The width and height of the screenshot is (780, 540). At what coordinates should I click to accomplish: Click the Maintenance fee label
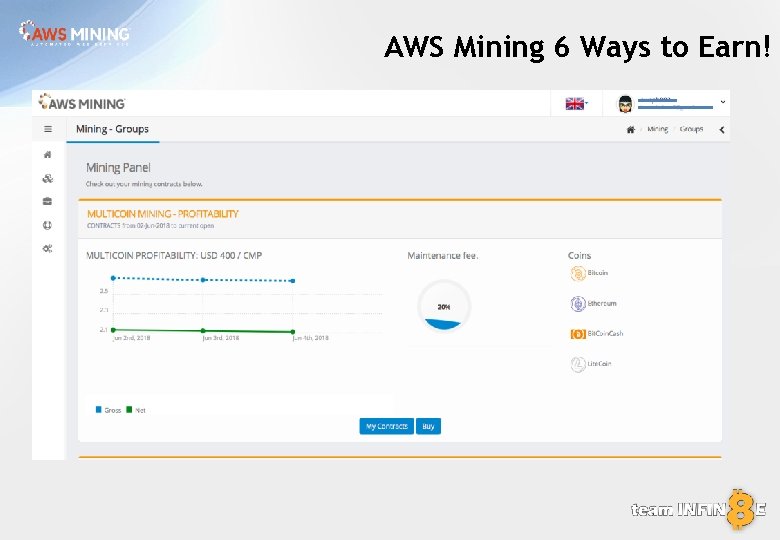click(x=442, y=256)
